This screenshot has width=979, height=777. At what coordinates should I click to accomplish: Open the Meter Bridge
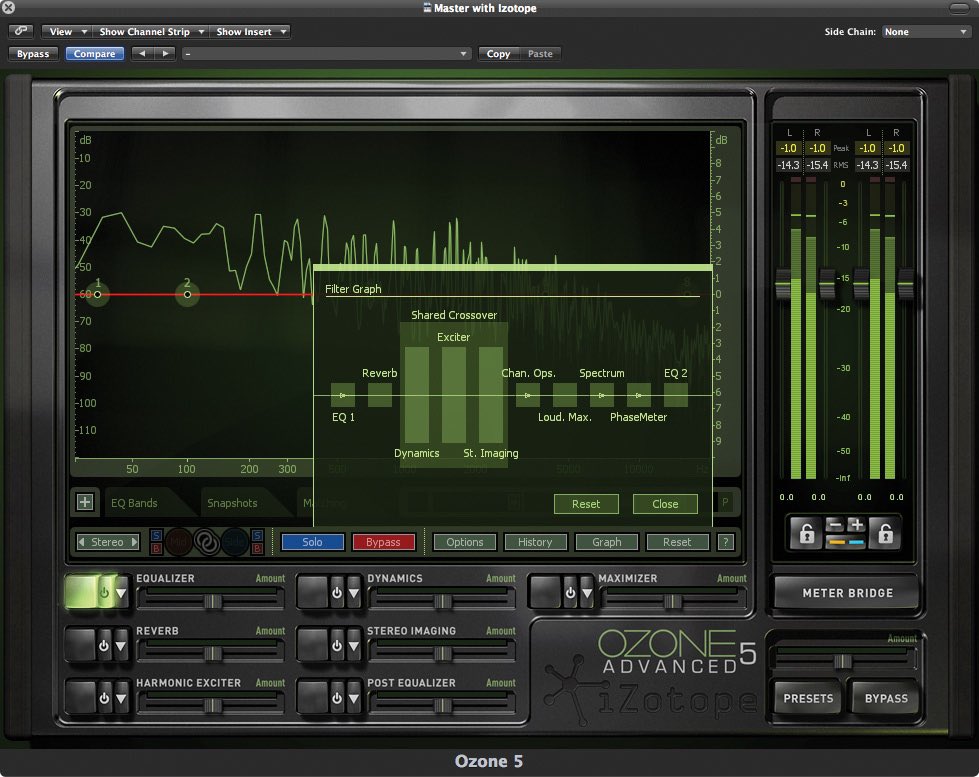point(847,593)
